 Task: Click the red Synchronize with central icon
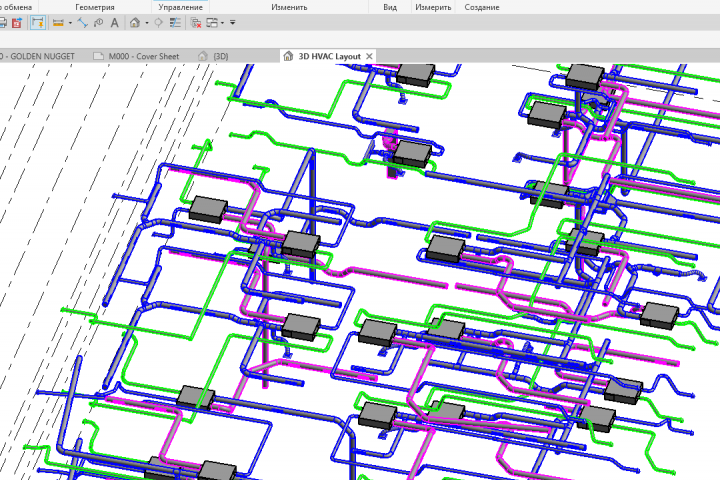(17, 23)
